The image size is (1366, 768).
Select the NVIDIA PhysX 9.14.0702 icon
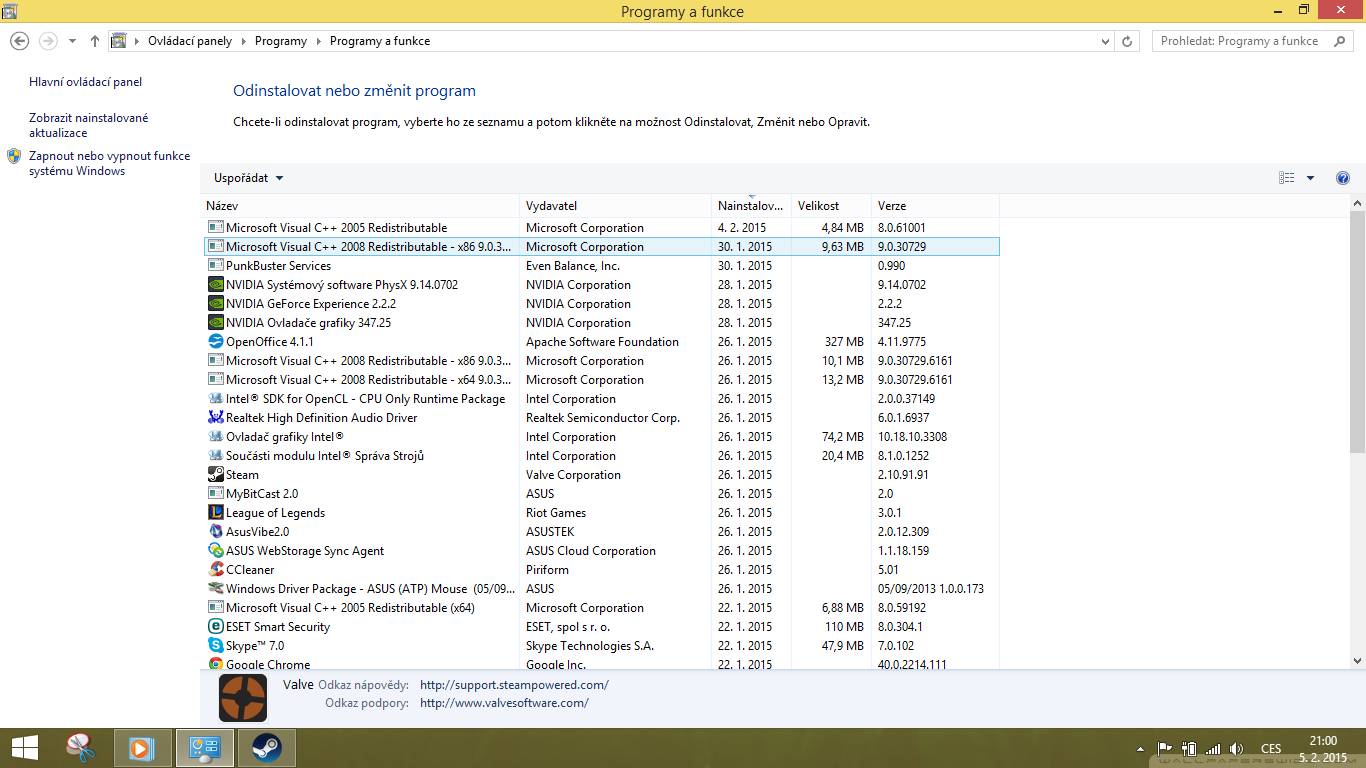[215, 284]
